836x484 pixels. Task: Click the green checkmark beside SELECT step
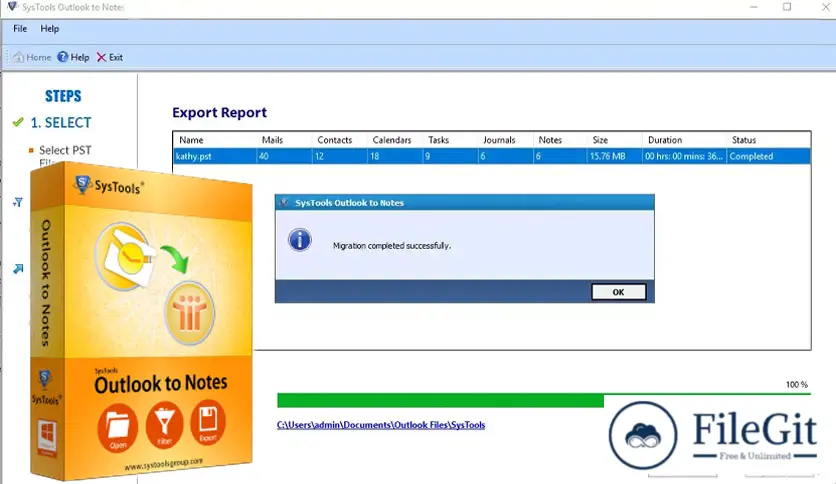tap(18, 122)
